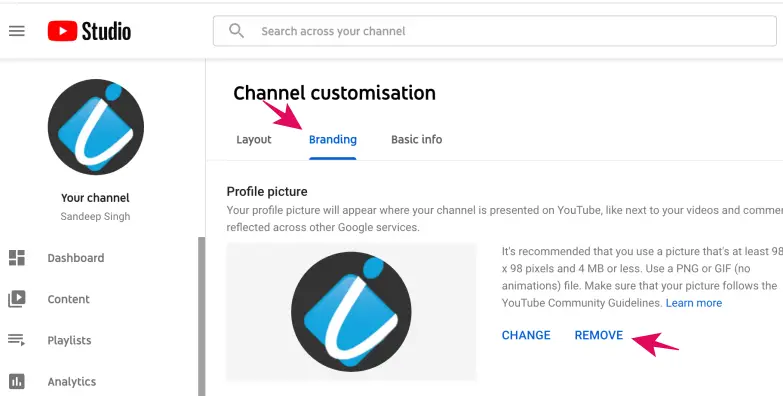Click the Playlists list icon

click(16, 340)
